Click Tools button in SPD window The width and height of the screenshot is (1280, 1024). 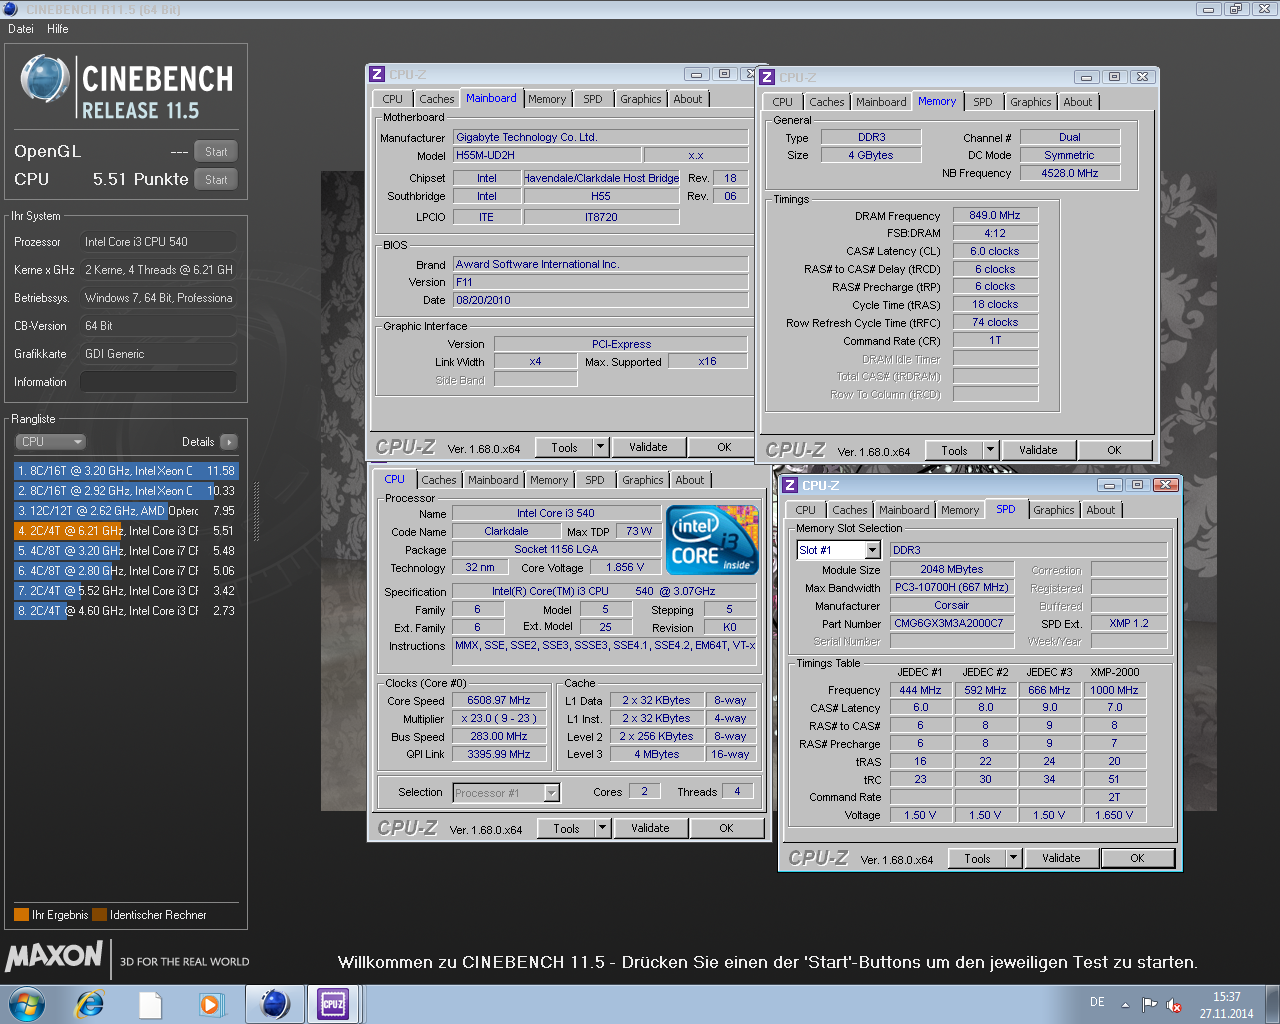(x=977, y=858)
